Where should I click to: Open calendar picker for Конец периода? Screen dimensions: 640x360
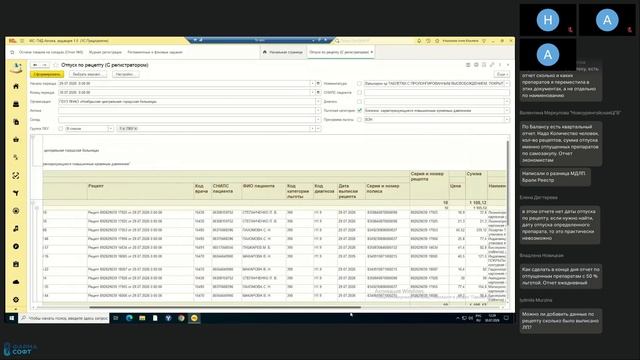[x=318, y=92]
